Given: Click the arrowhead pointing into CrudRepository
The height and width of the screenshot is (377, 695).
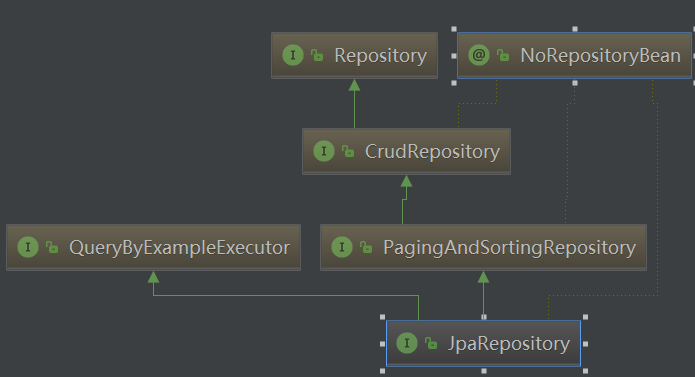Looking at the screenshot, I should click(406, 181).
